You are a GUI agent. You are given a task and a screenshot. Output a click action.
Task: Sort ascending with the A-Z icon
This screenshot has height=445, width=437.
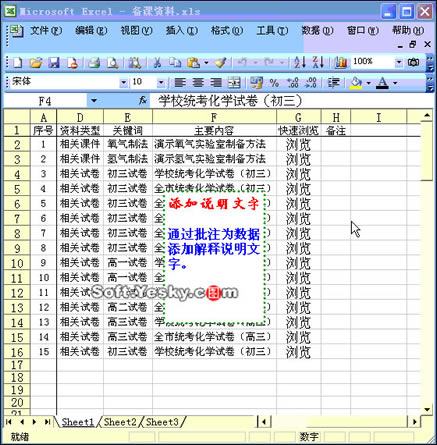[300, 62]
